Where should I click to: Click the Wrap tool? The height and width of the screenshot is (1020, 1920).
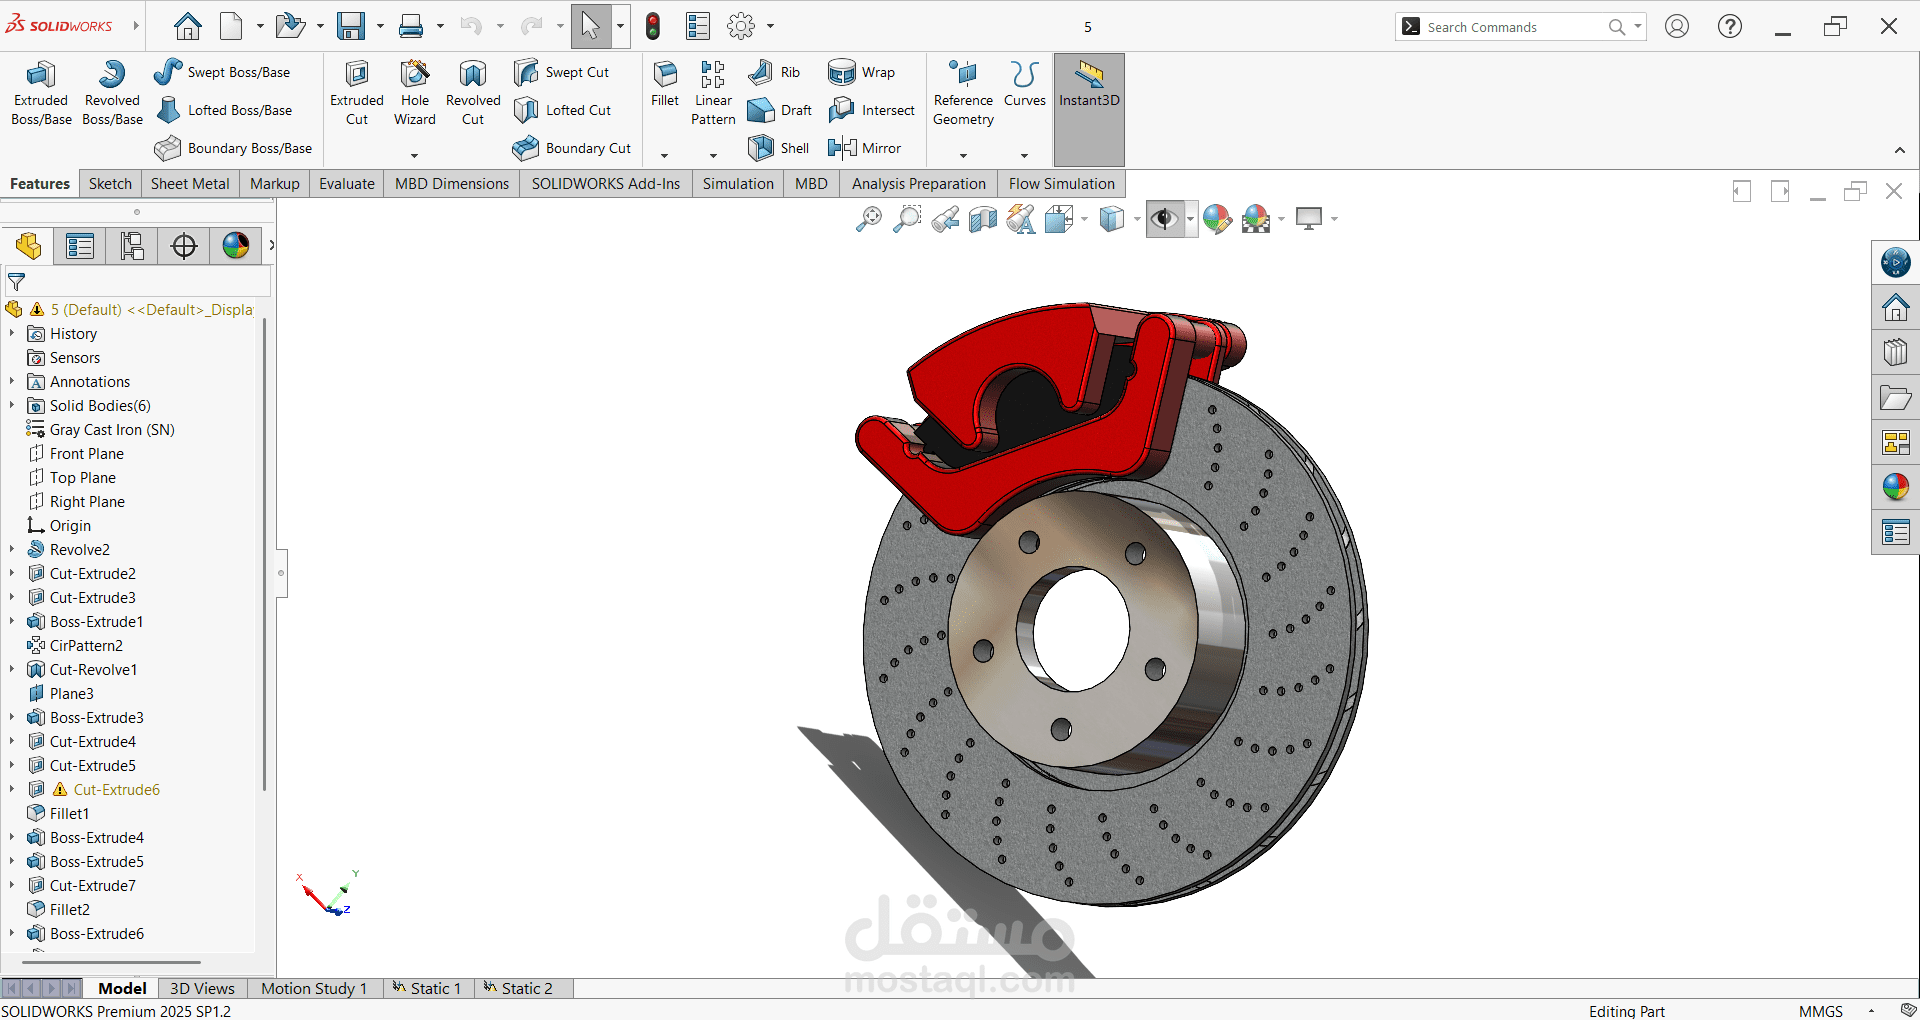861,72
